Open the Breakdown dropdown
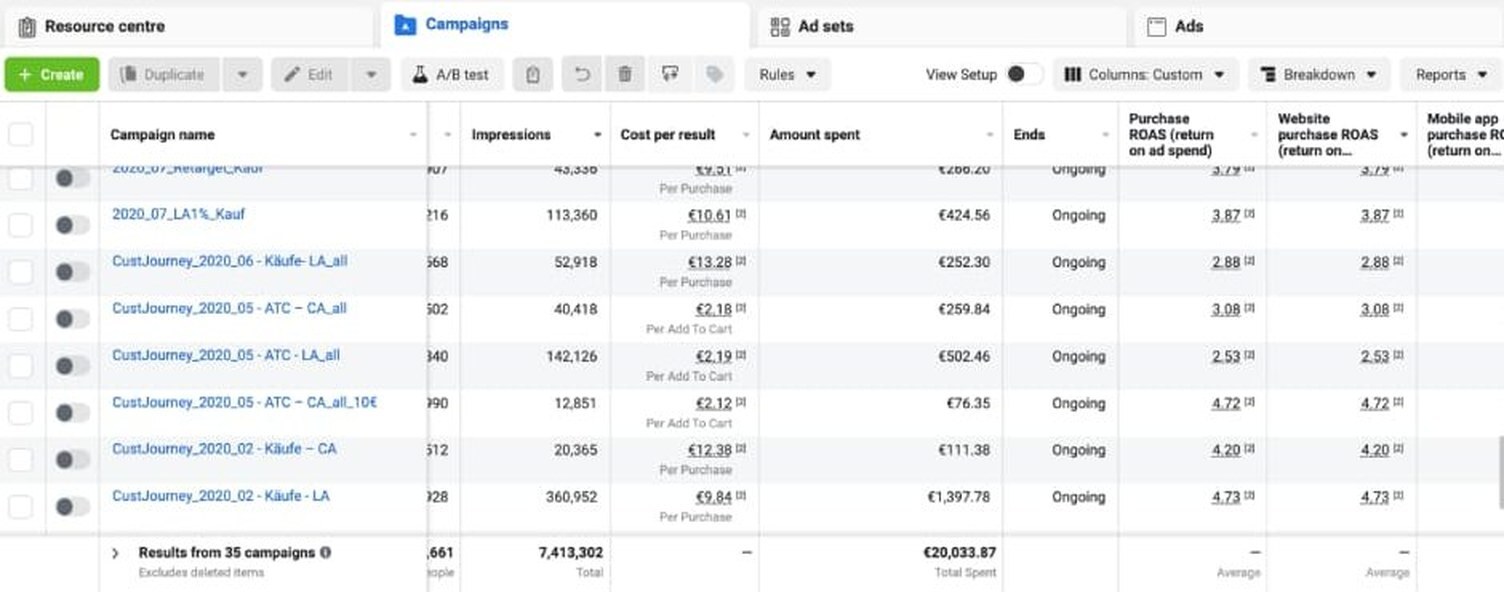Viewport: 1504px width, 592px height. pyautogui.click(x=1319, y=75)
